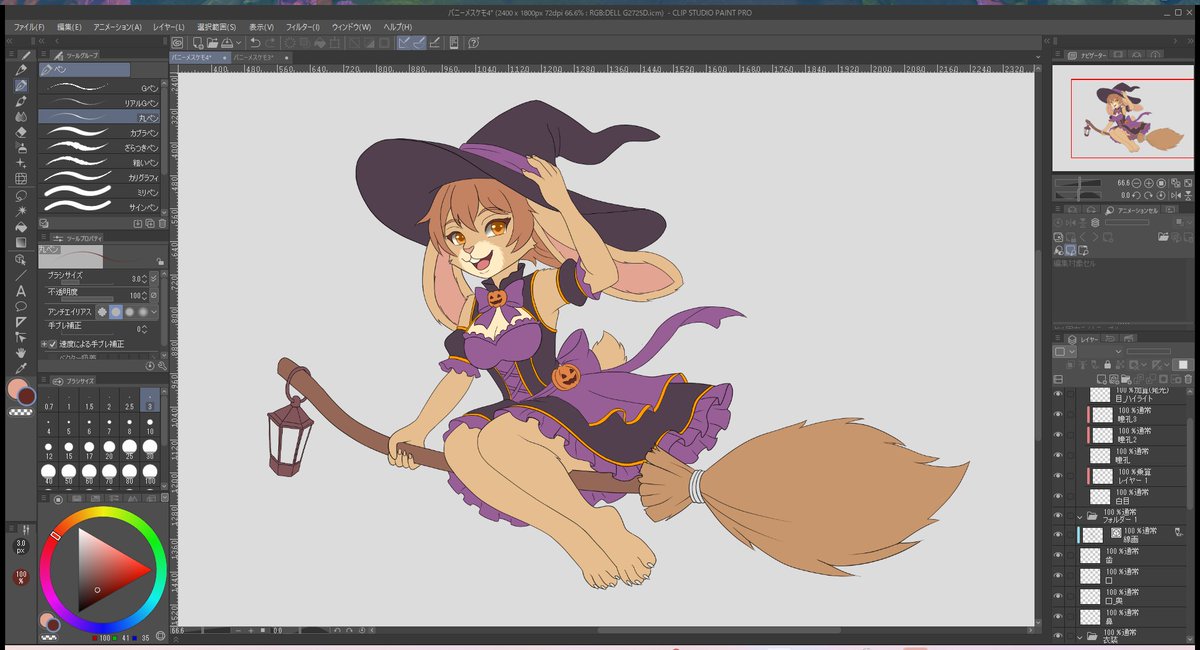Select brush size preset 12
The height and width of the screenshot is (650, 1200).
click(49, 450)
